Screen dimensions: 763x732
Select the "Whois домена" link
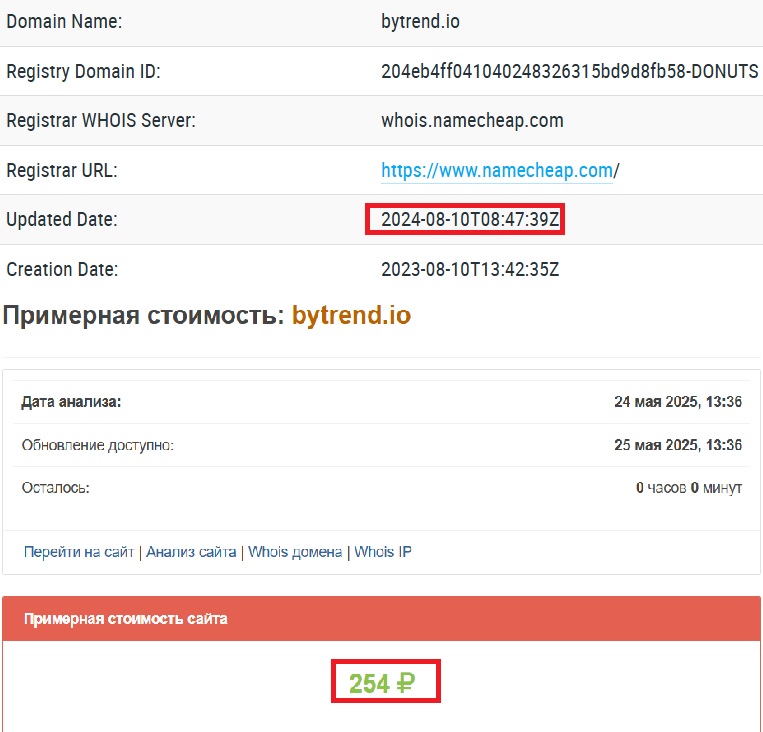click(x=295, y=552)
